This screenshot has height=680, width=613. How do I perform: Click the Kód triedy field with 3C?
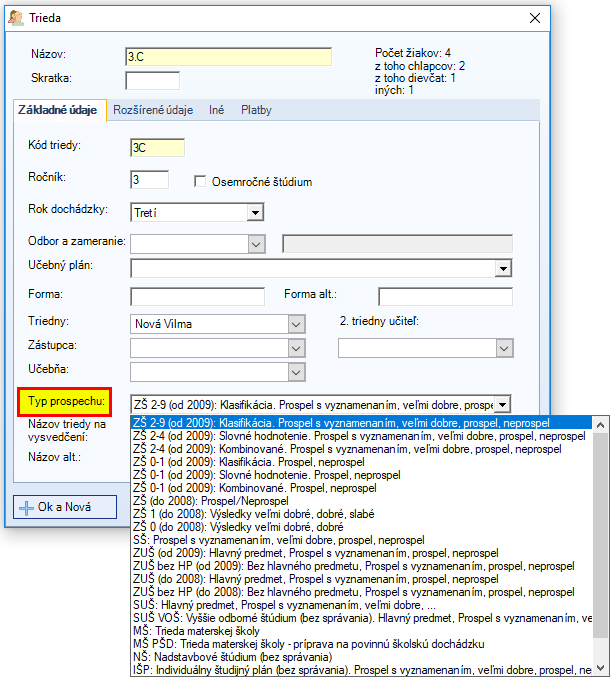[157, 148]
